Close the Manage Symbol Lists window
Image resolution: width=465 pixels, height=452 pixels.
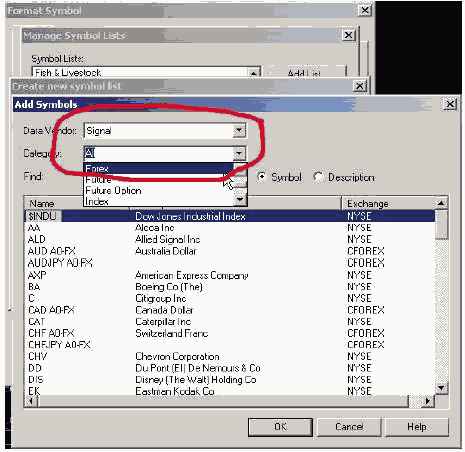(348, 35)
